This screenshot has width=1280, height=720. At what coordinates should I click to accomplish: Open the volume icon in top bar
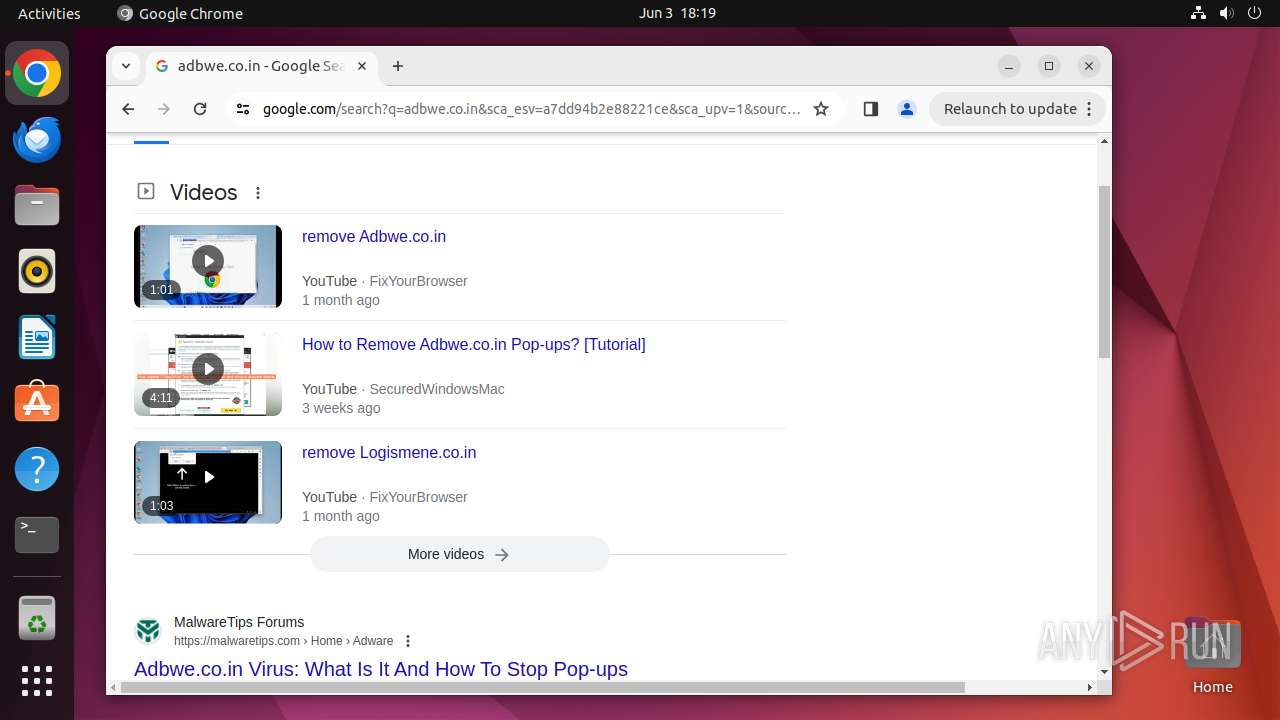pyautogui.click(x=1227, y=13)
